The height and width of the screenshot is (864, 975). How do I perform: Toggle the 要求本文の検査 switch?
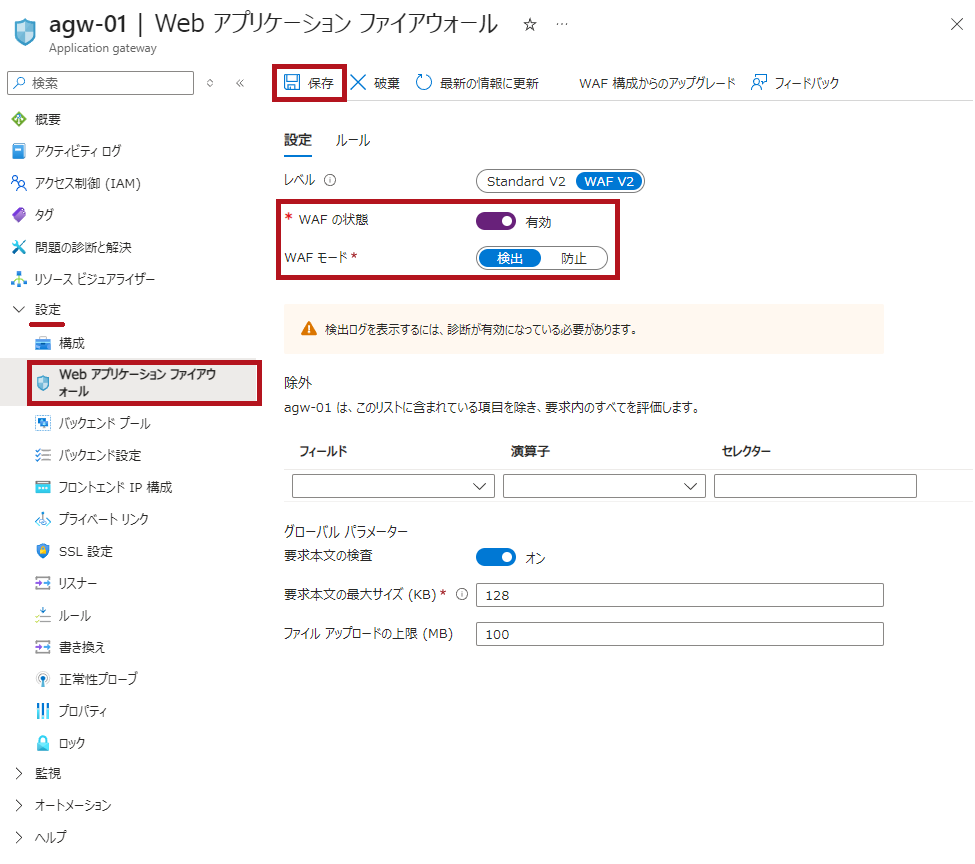(x=496, y=557)
